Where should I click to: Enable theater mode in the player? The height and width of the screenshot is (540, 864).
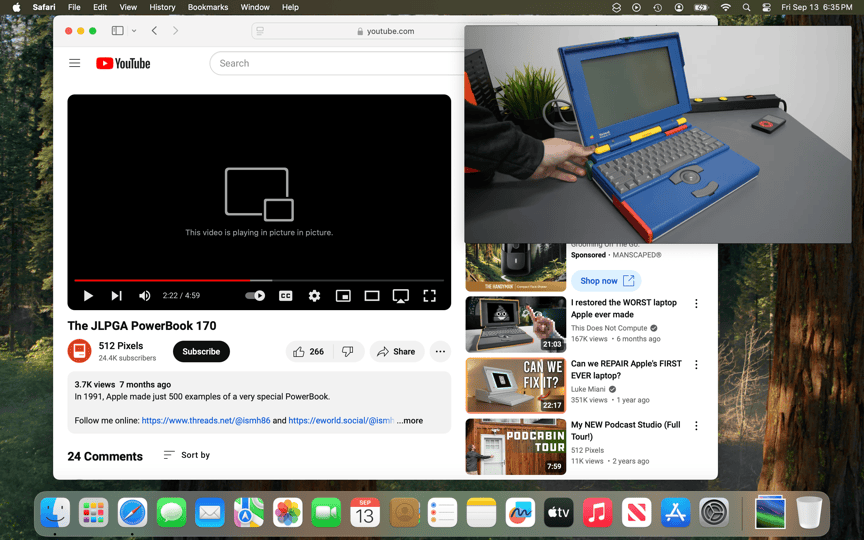click(372, 296)
